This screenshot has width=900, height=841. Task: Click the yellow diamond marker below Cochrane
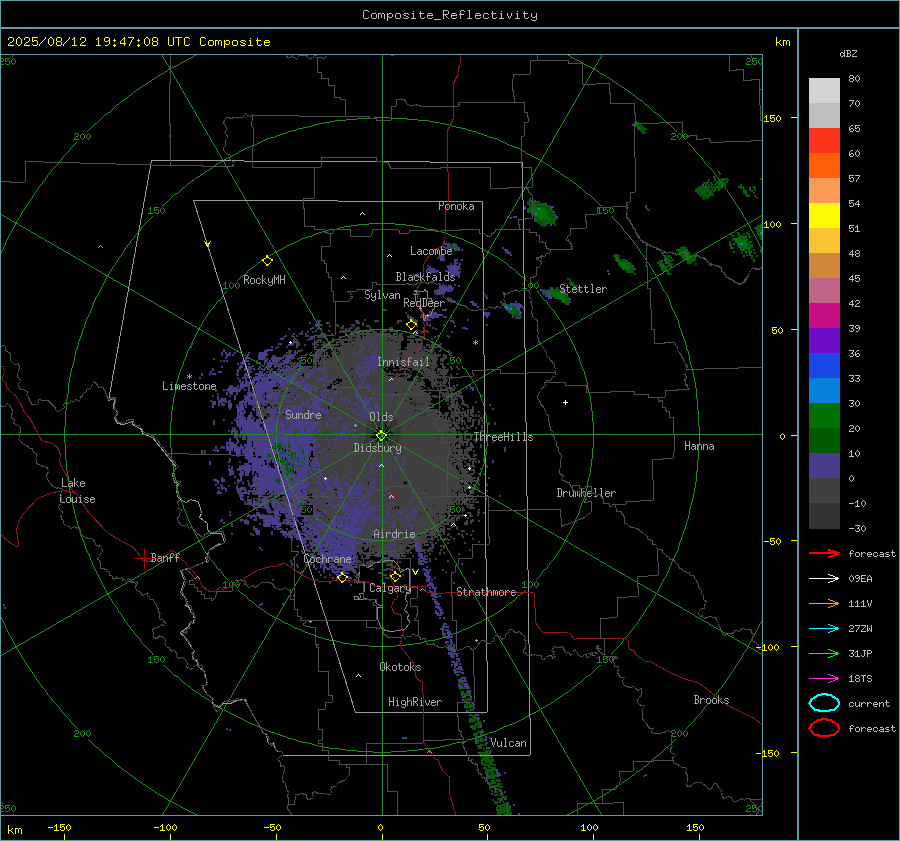342,578
